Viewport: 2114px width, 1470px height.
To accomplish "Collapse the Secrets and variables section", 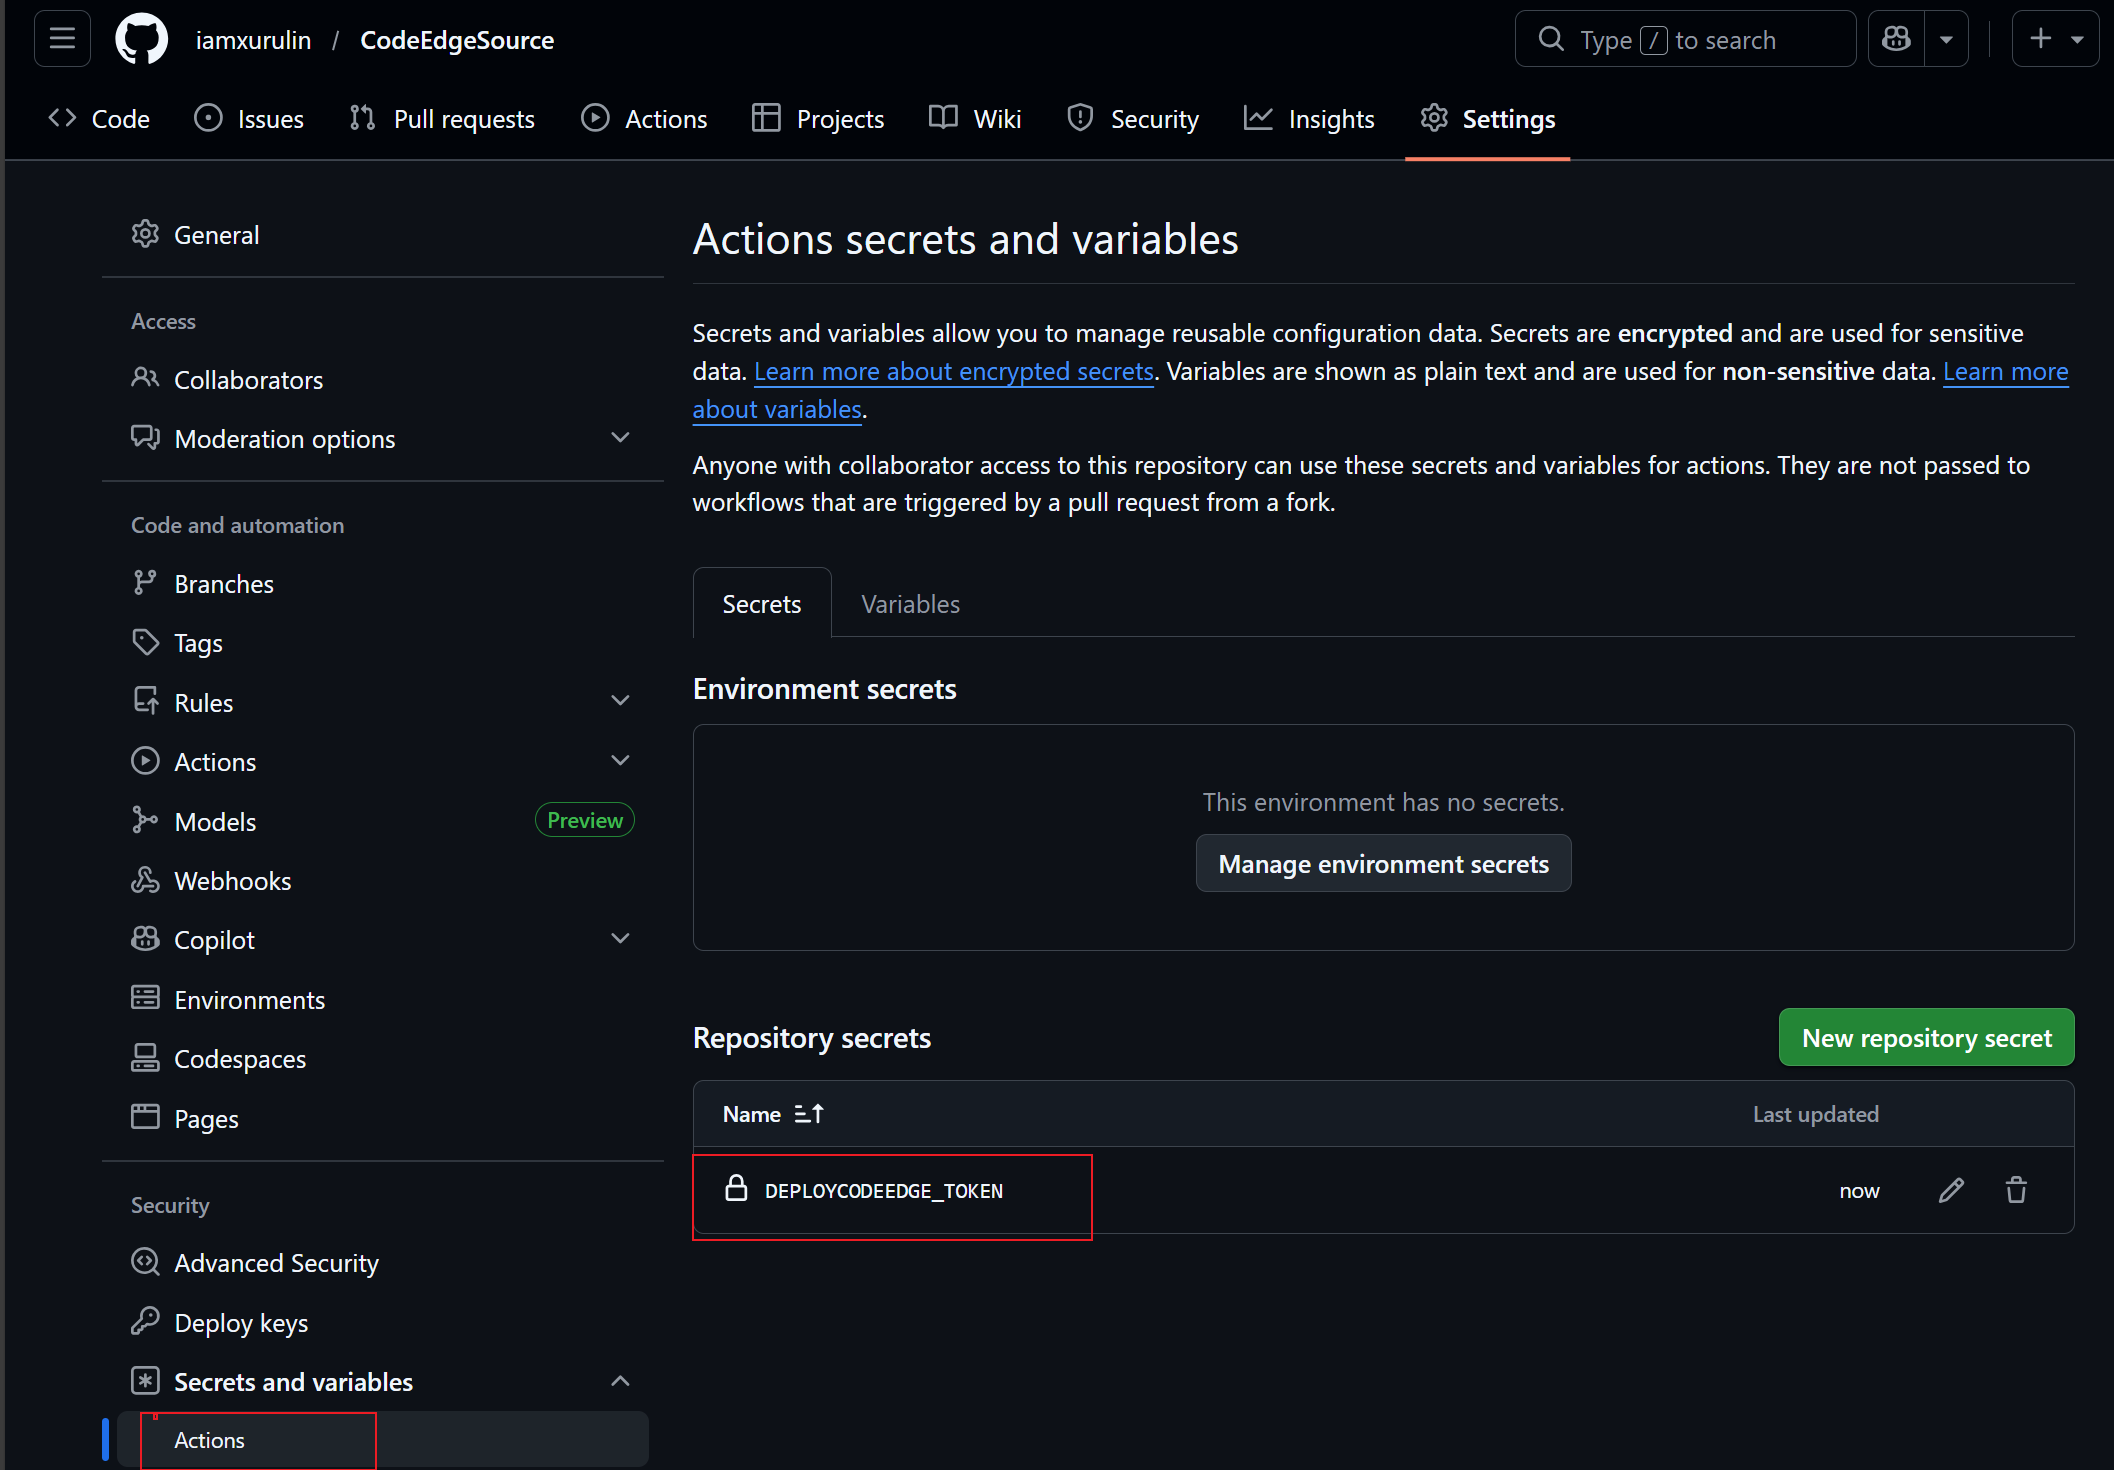I will click(x=620, y=1381).
